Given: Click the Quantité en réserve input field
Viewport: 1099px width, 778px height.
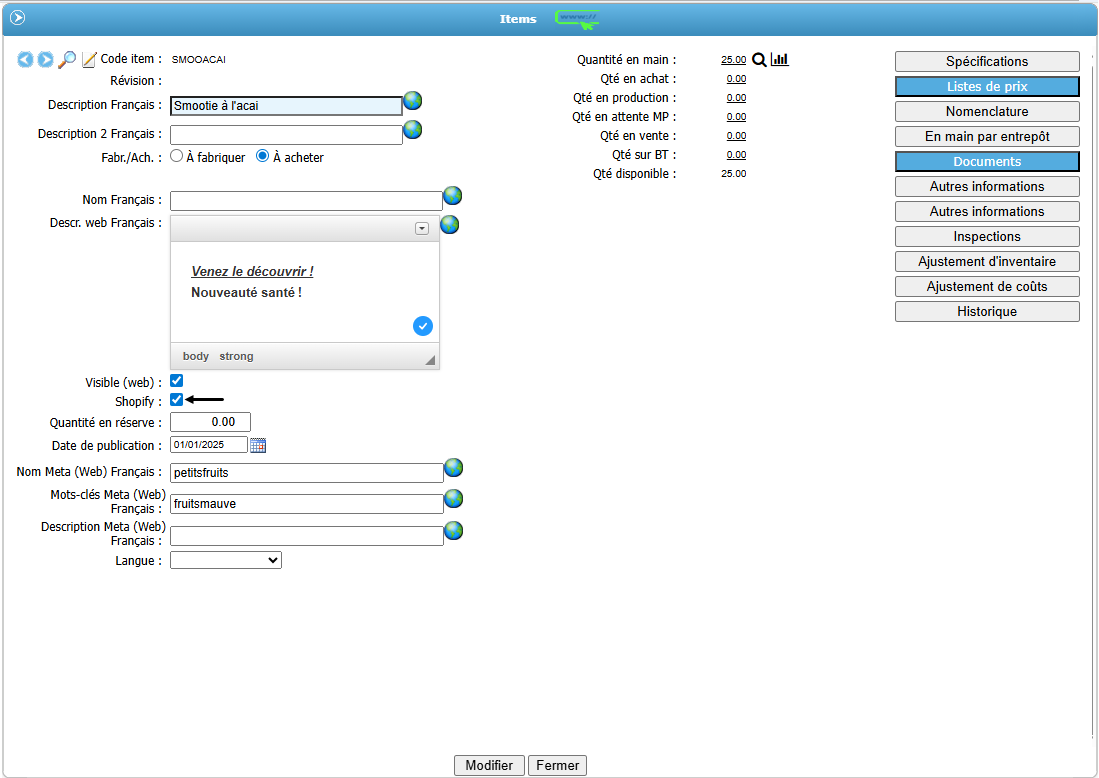Looking at the screenshot, I should click(210, 422).
